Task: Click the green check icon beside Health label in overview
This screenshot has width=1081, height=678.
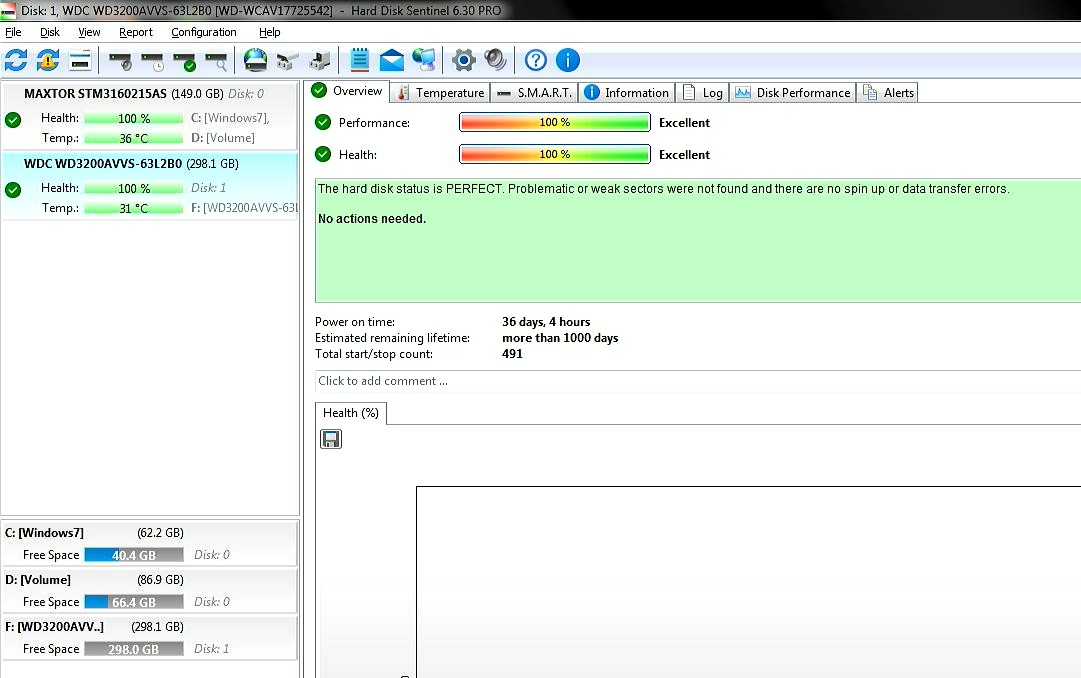Action: tap(323, 154)
